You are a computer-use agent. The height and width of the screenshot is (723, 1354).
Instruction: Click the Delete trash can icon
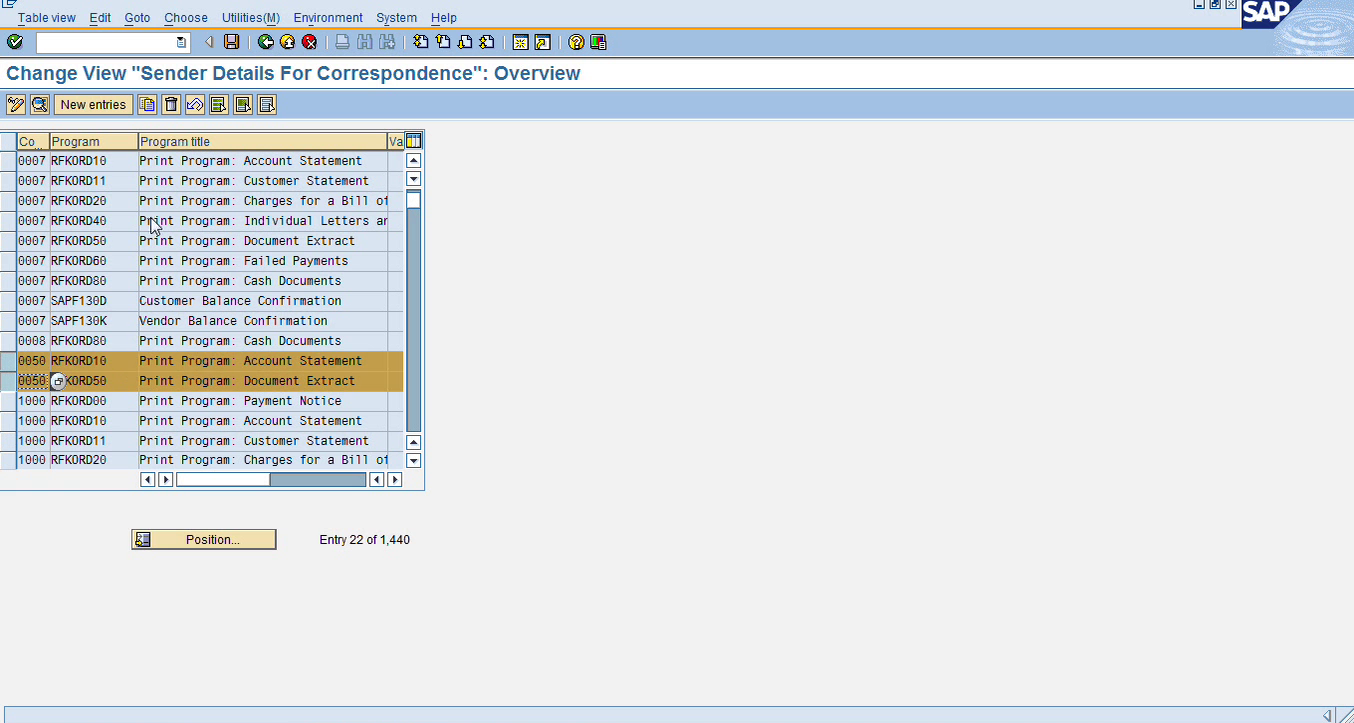click(x=171, y=104)
